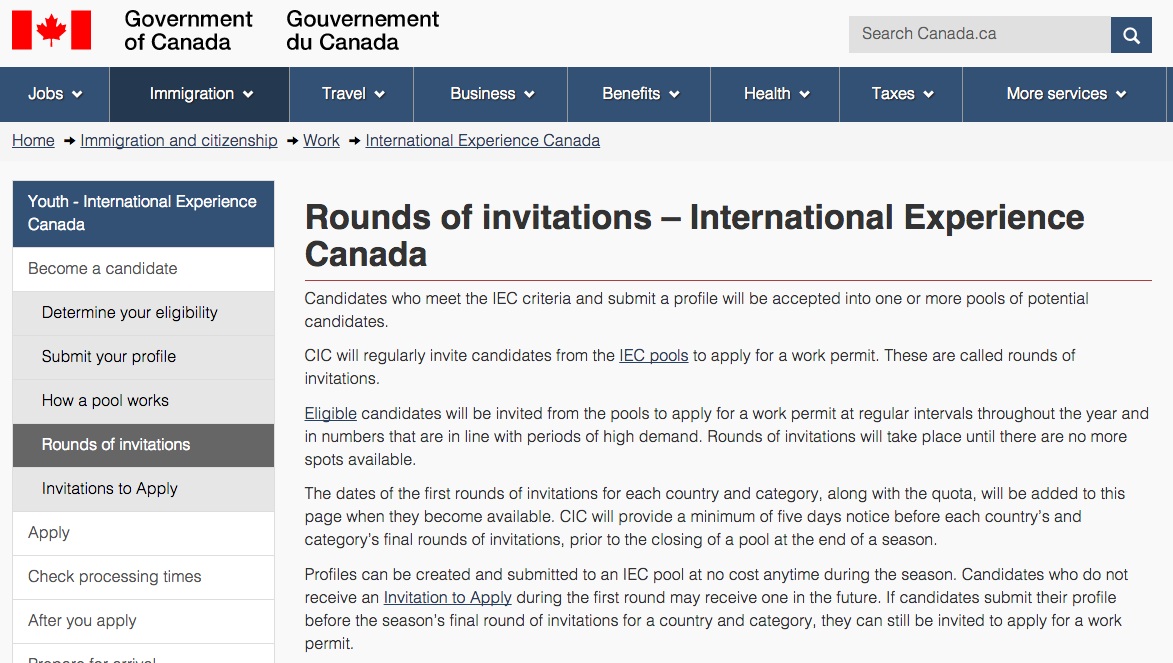Image resolution: width=1173 pixels, height=663 pixels.
Task: Open Immigration and citizenship breadcrumb
Action: coord(179,140)
